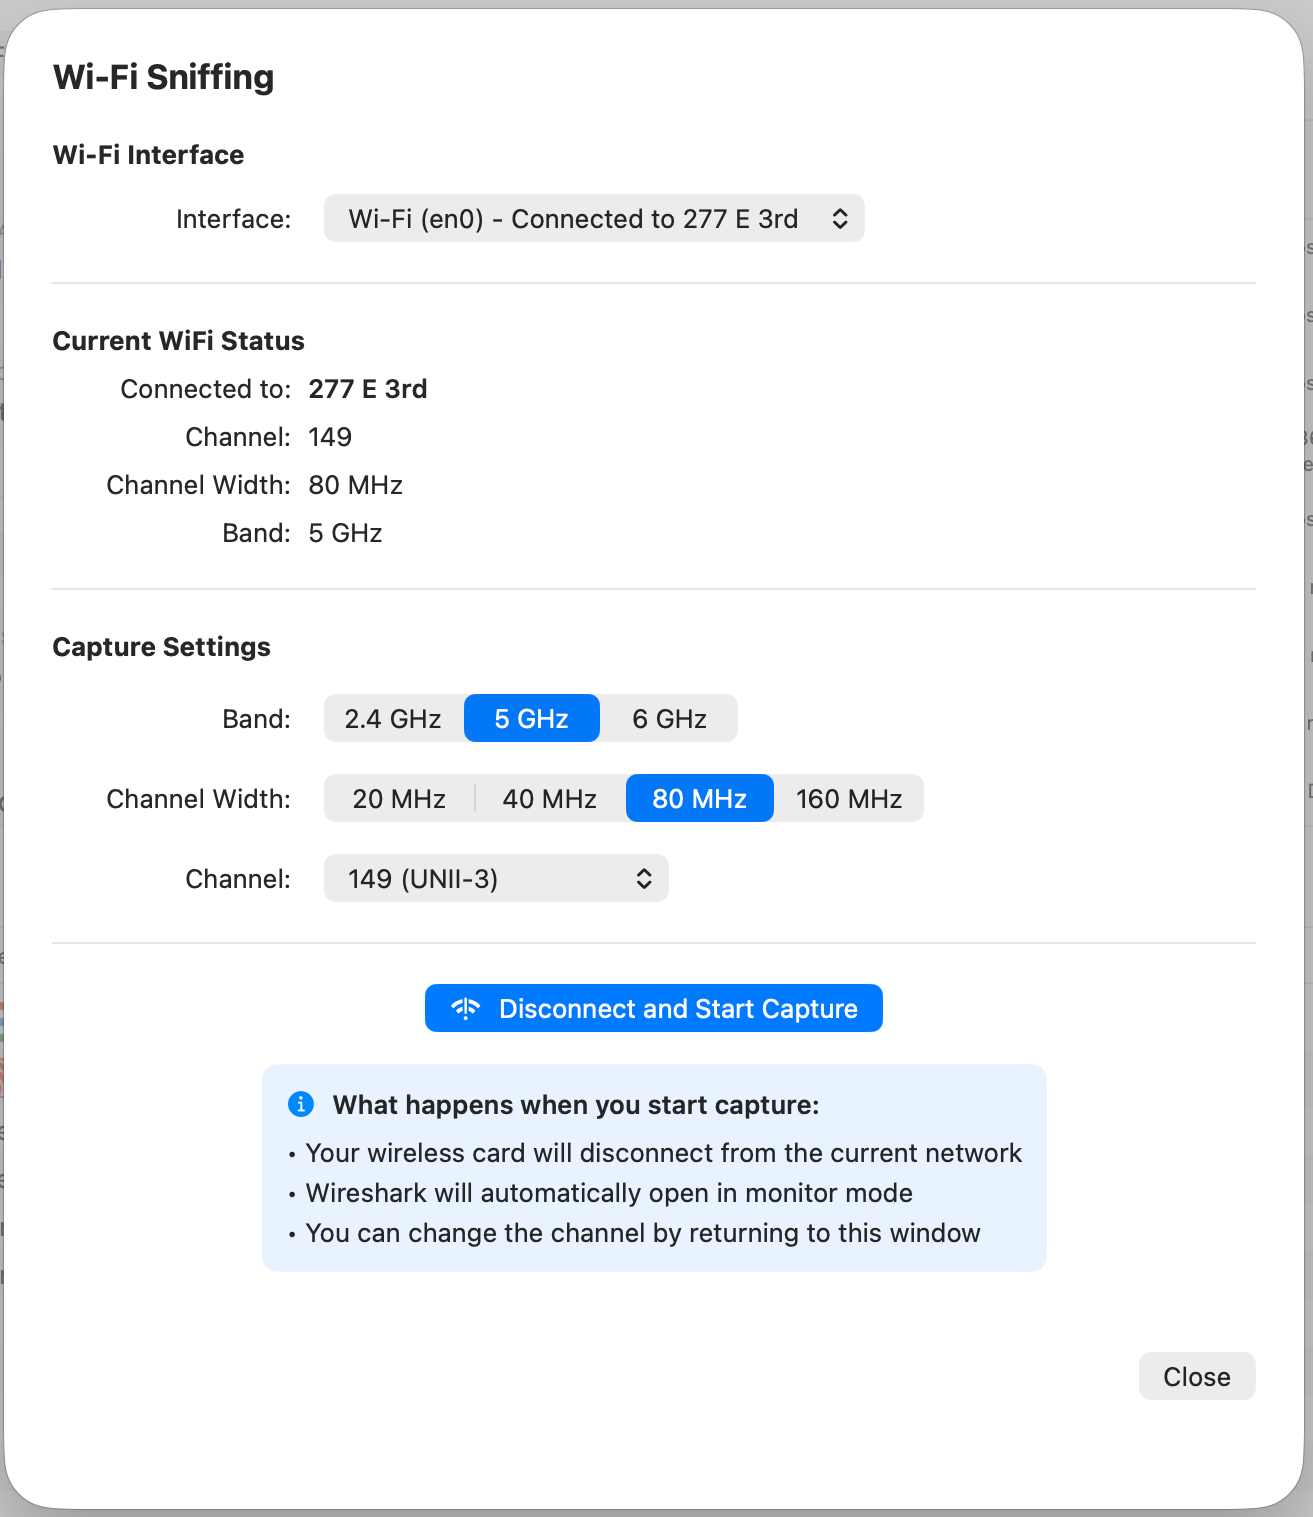Click the Disconnect and Start Capture button
Image resolution: width=1313 pixels, height=1517 pixels.
click(654, 1008)
